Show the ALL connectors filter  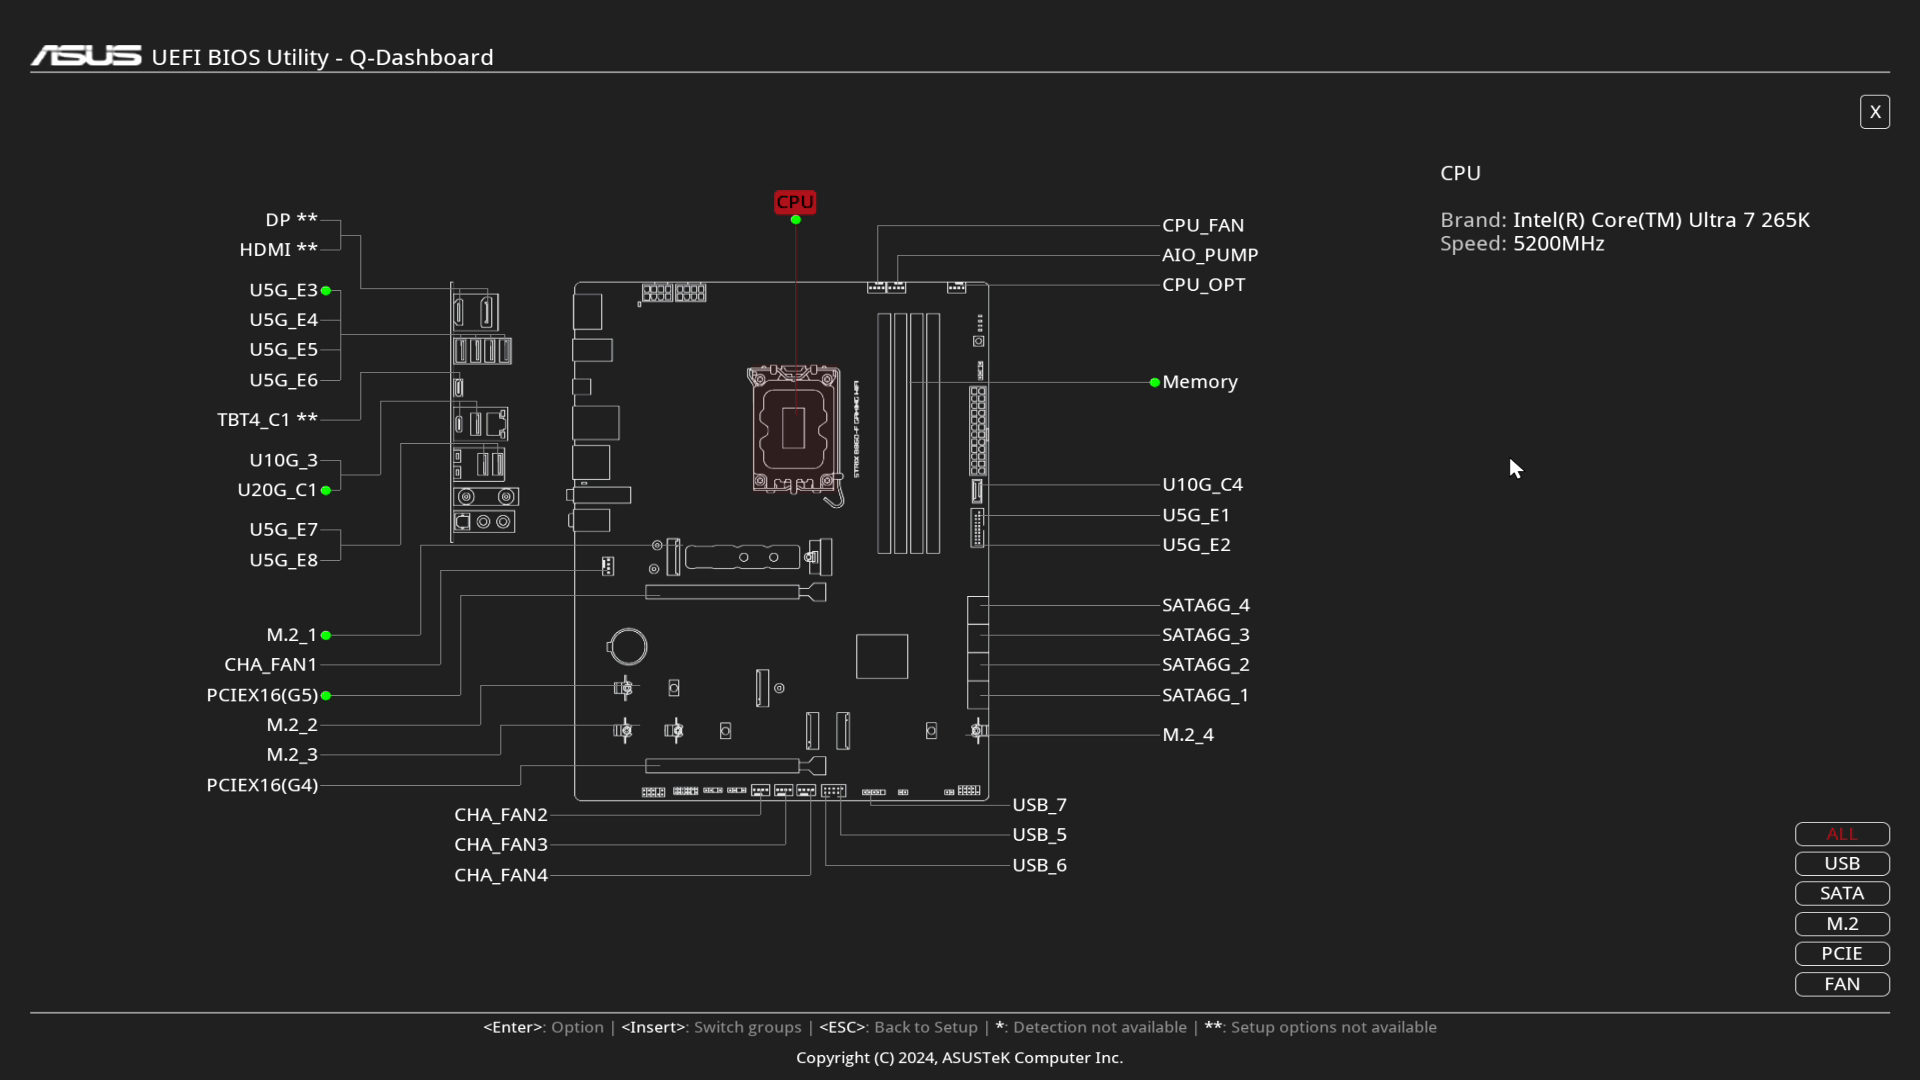1841,834
